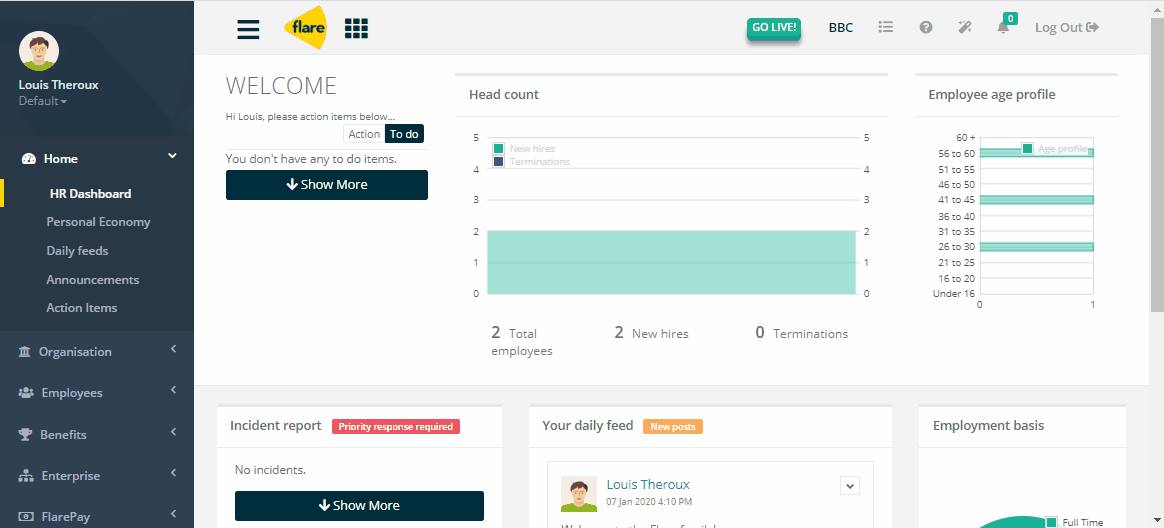Expand the Benefits menu

173,431
